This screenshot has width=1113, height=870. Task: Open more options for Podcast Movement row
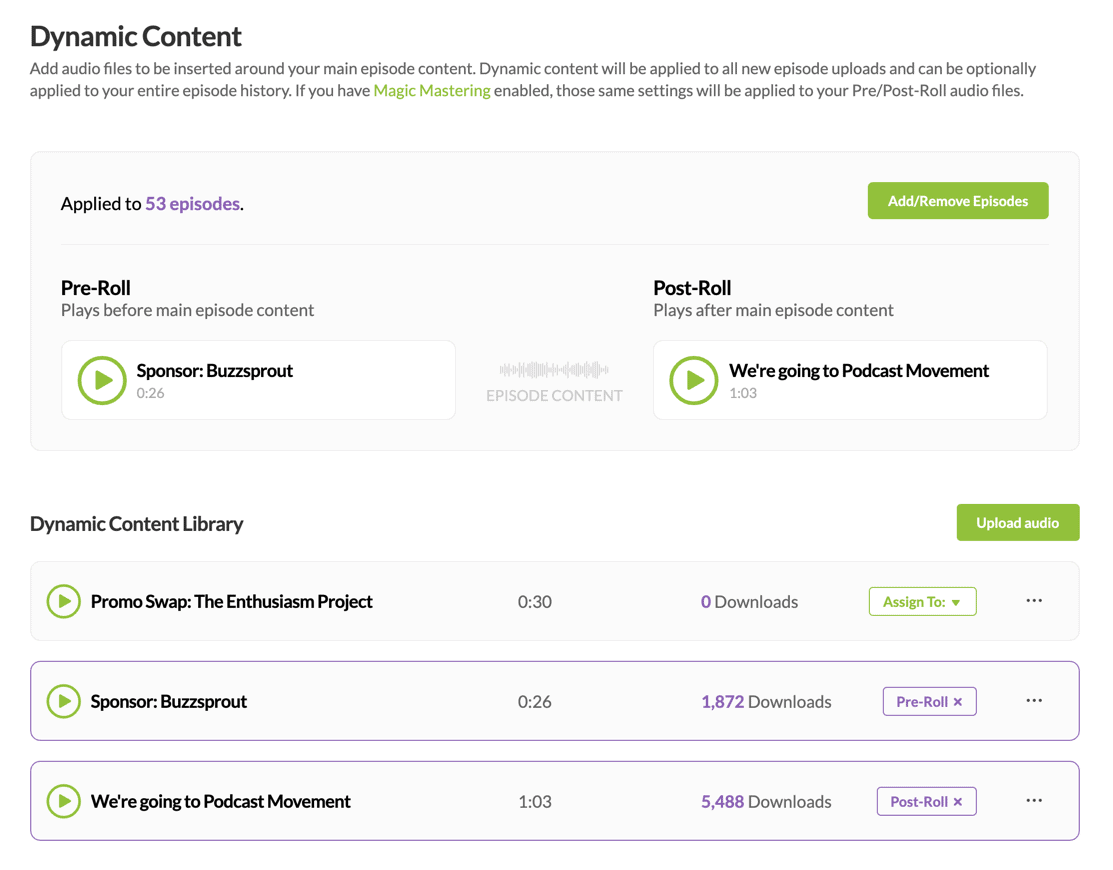click(x=1034, y=801)
